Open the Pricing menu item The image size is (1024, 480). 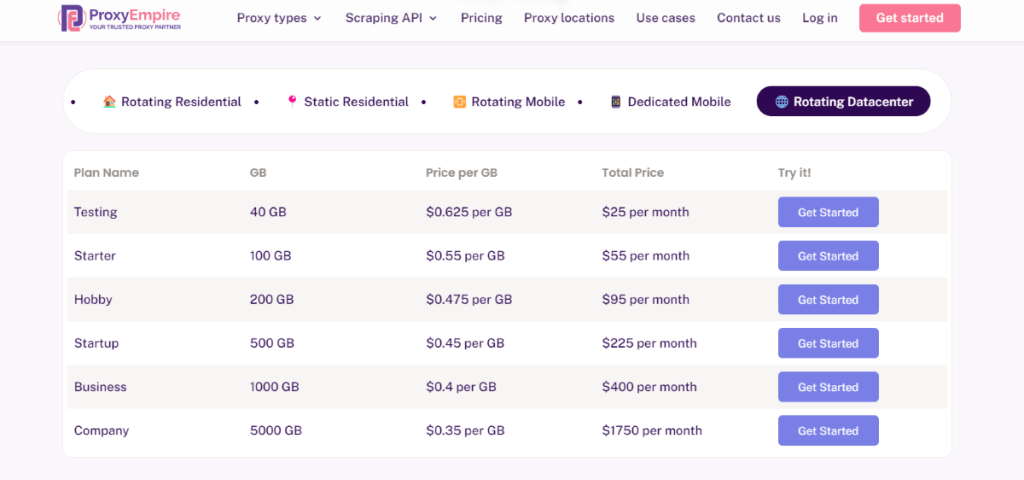tap(481, 18)
